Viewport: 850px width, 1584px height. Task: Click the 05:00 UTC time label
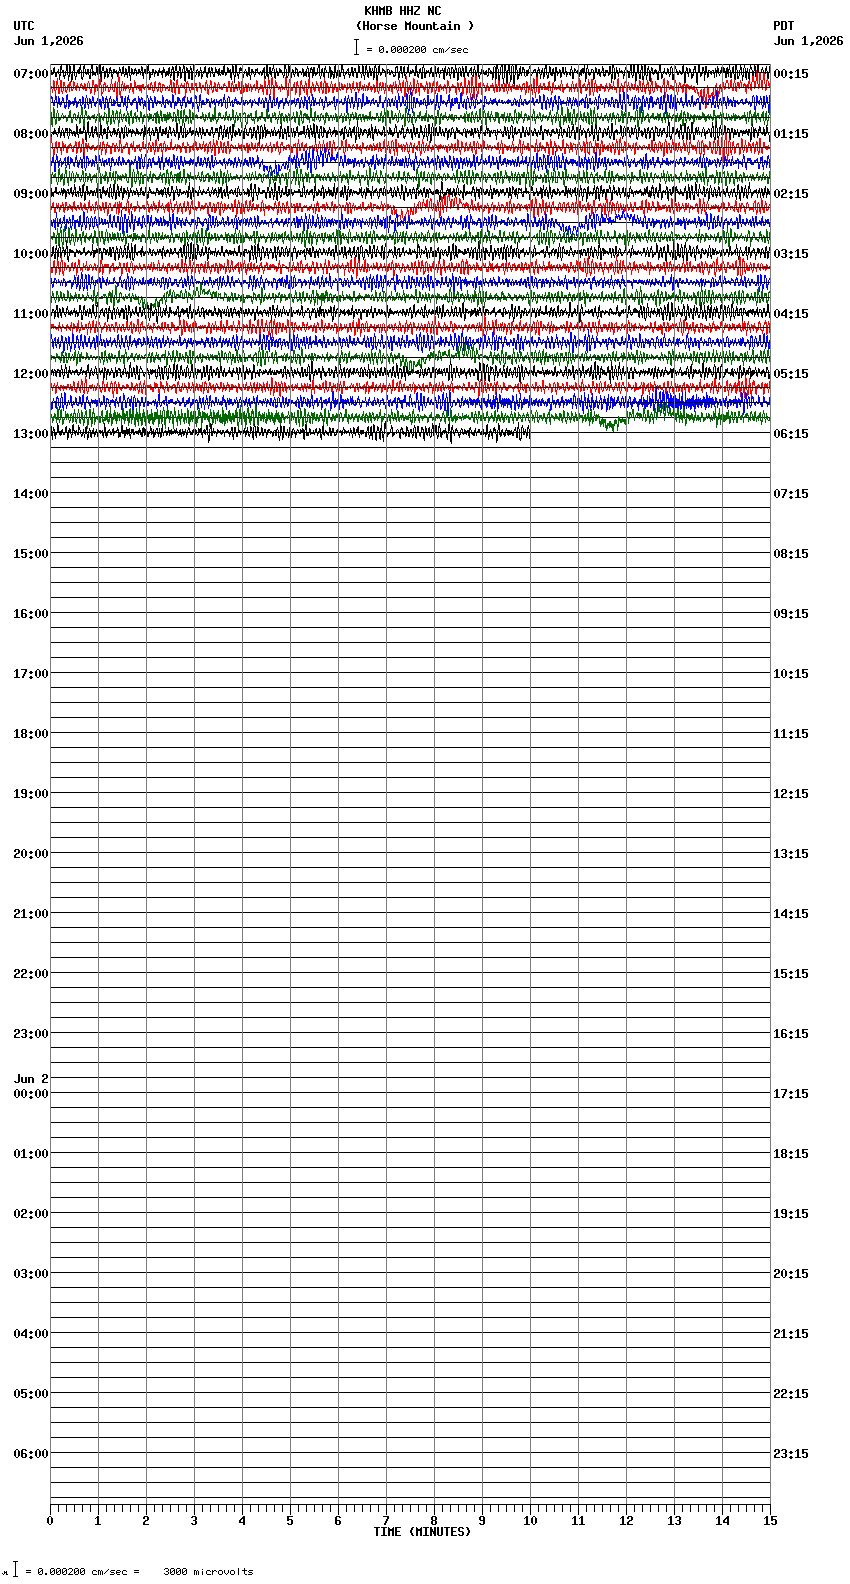click(31, 1394)
